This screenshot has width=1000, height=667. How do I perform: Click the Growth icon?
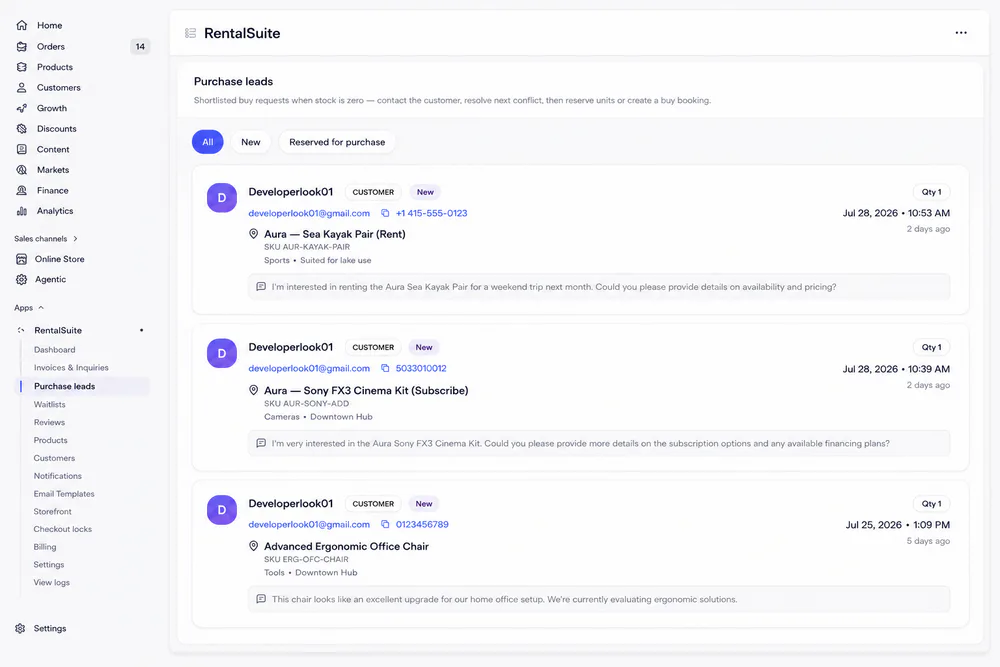coord(22,108)
